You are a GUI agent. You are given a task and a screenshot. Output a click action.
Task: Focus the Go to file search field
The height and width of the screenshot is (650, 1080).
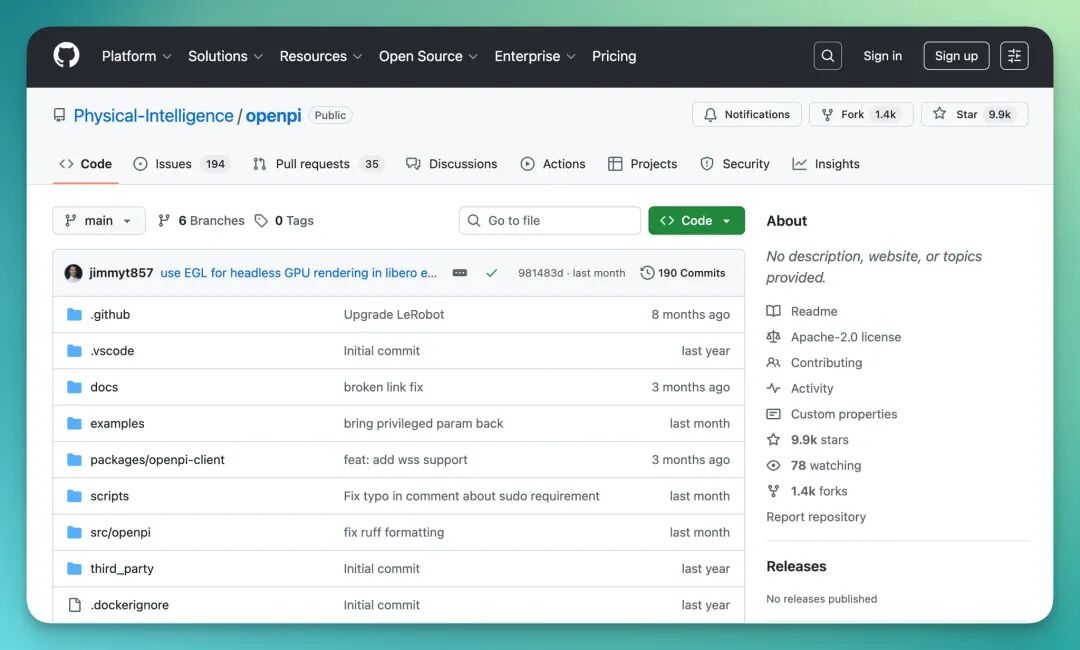tap(550, 220)
